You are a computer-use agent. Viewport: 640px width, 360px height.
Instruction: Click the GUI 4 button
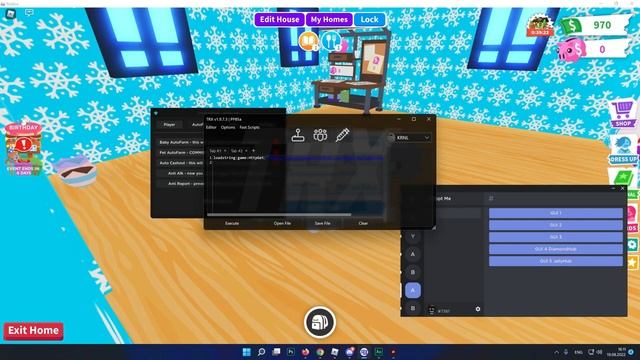click(556, 249)
